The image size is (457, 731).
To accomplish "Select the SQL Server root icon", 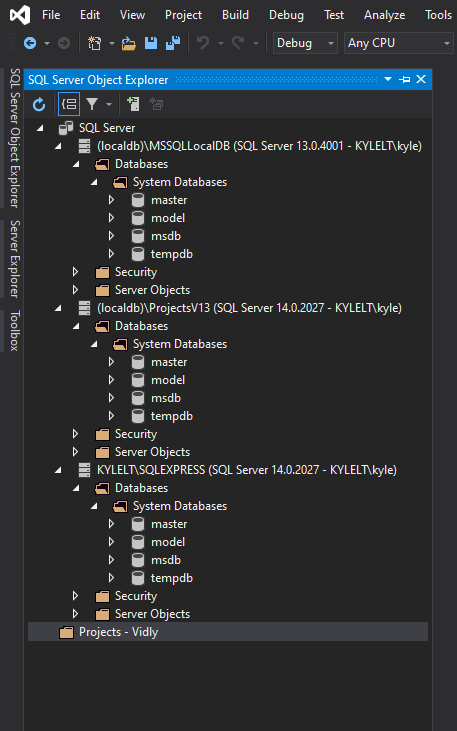I will [x=66, y=128].
